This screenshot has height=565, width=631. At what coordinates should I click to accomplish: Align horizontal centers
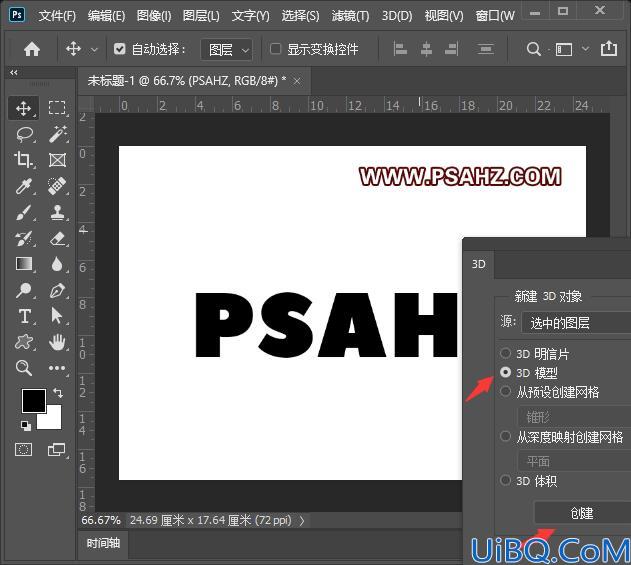(x=426, y=49)
